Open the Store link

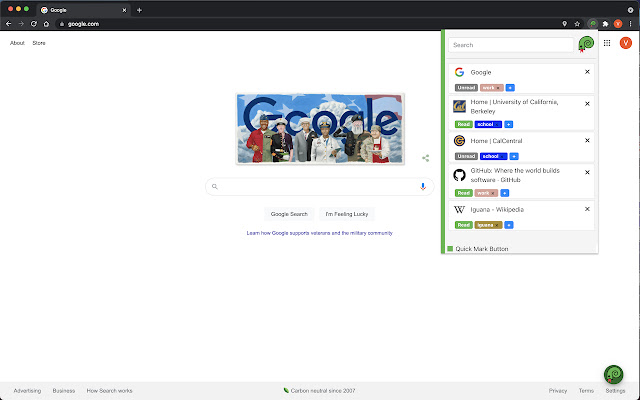pos(39,43)
